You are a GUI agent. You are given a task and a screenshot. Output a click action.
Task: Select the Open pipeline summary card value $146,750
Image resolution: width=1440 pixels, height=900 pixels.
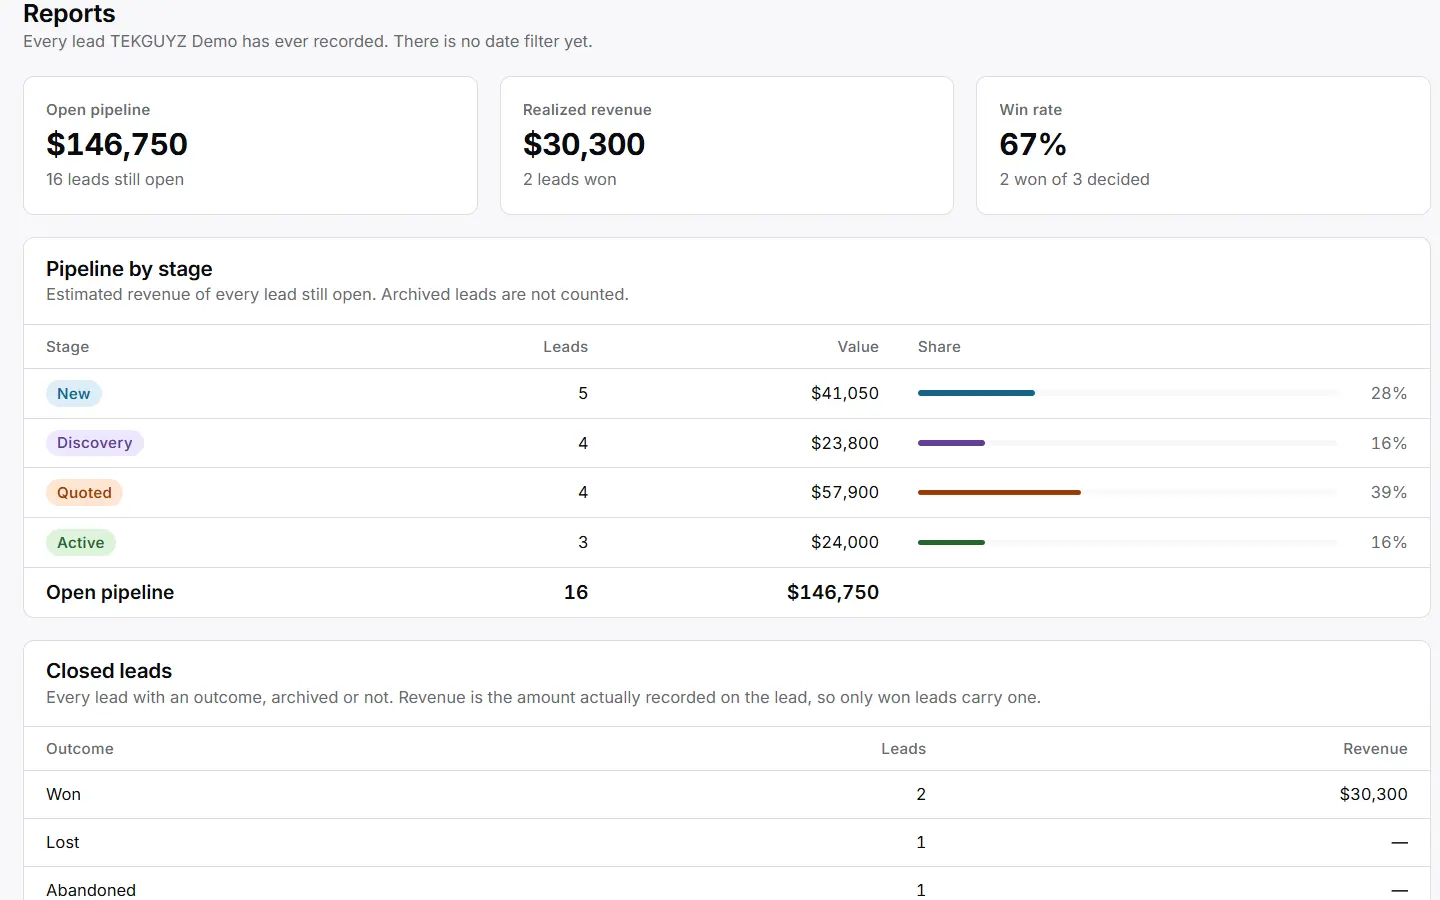(x=117, y=145)
